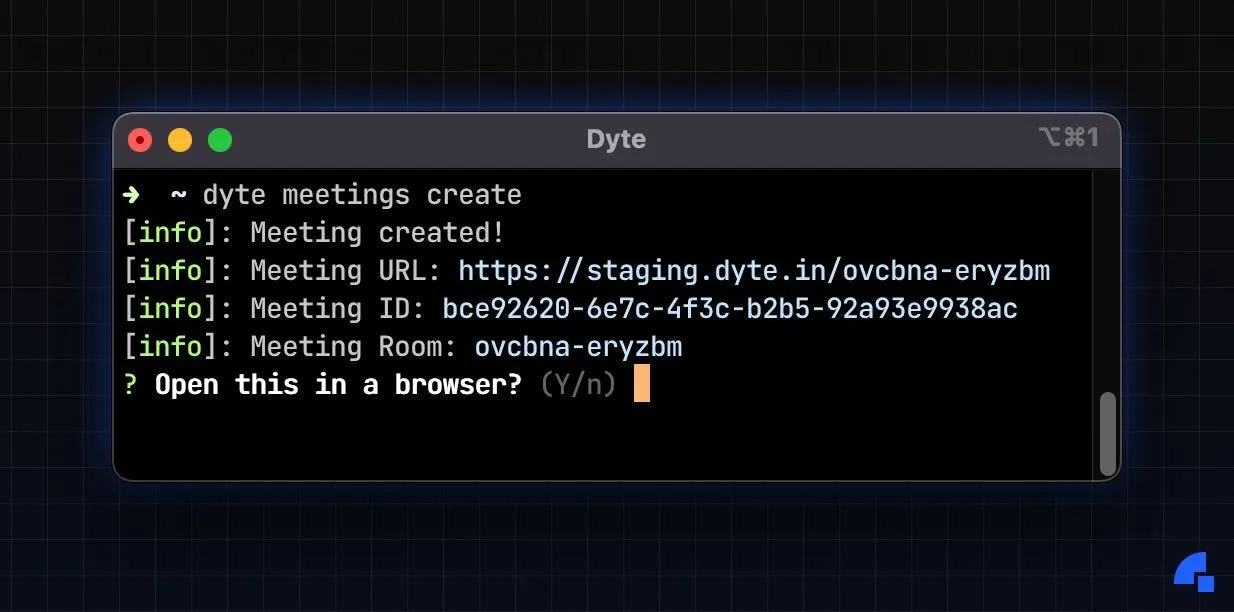Click the orange cursor at the prompt
Screen dimensions: 1234x612
(x=642, y=384)
